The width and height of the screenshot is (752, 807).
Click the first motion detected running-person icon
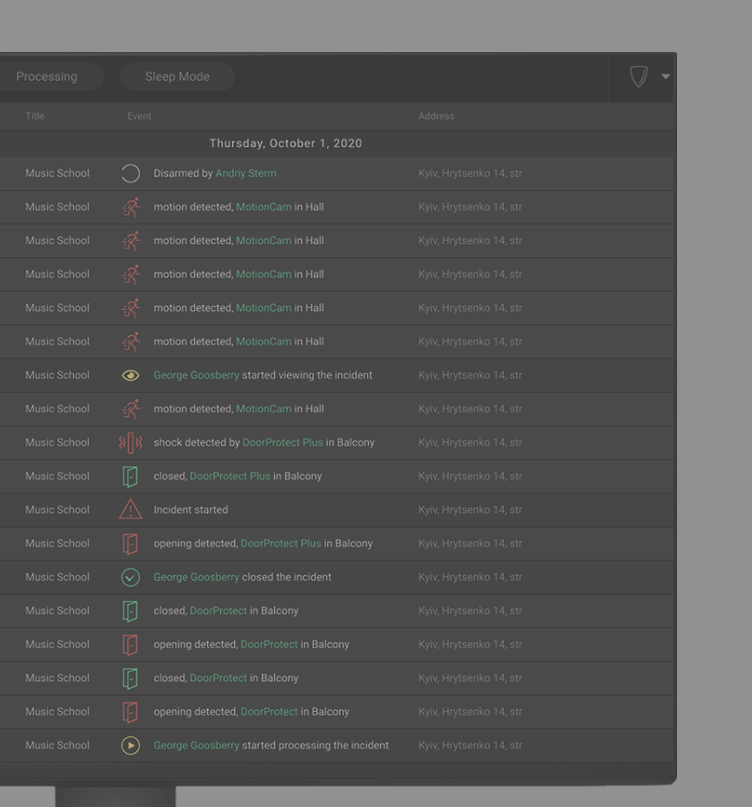pyautogui.click(x=130, y=207)
